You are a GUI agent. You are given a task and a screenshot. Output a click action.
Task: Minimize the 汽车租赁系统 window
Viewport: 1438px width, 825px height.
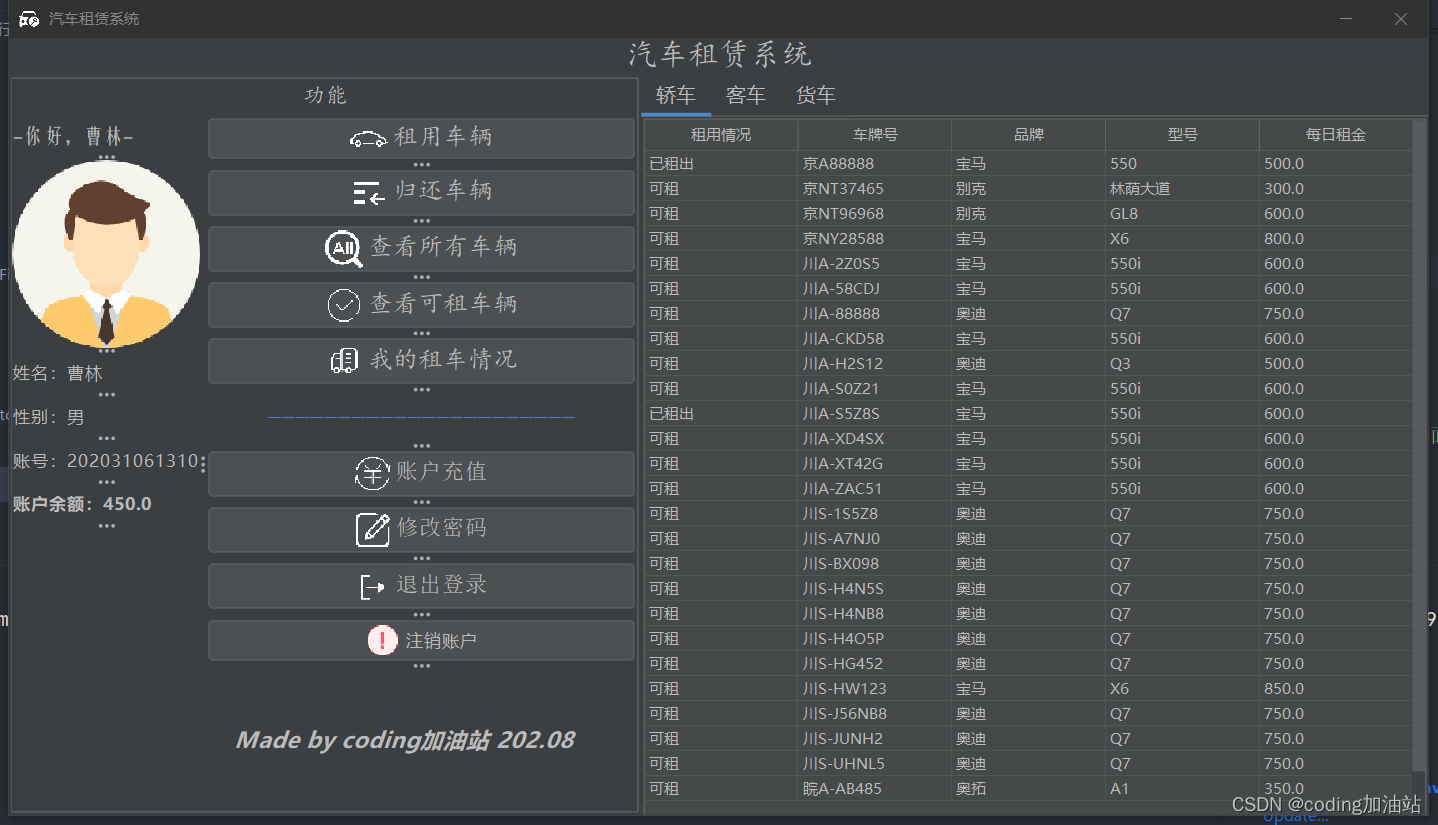pos(1348,19)
